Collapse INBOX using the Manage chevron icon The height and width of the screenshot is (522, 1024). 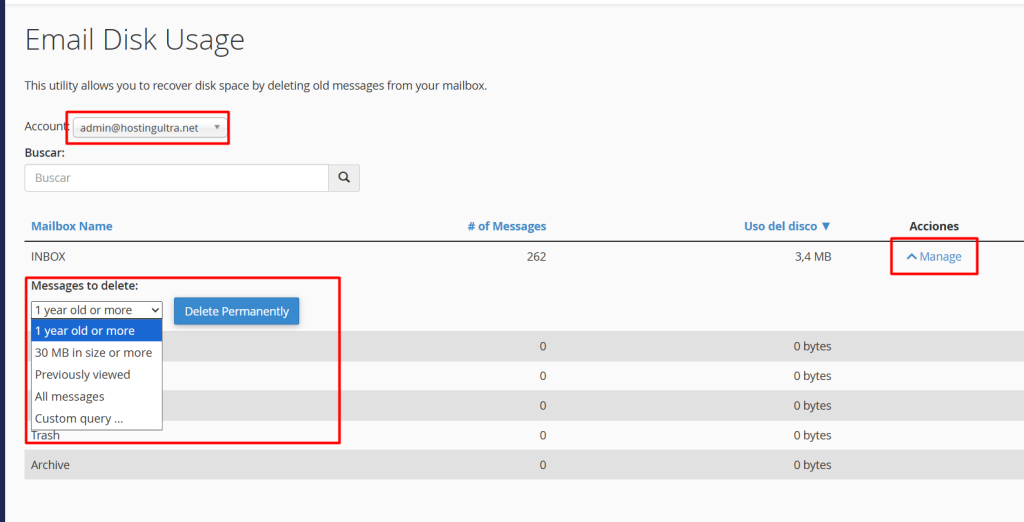[x=911, y=257]
